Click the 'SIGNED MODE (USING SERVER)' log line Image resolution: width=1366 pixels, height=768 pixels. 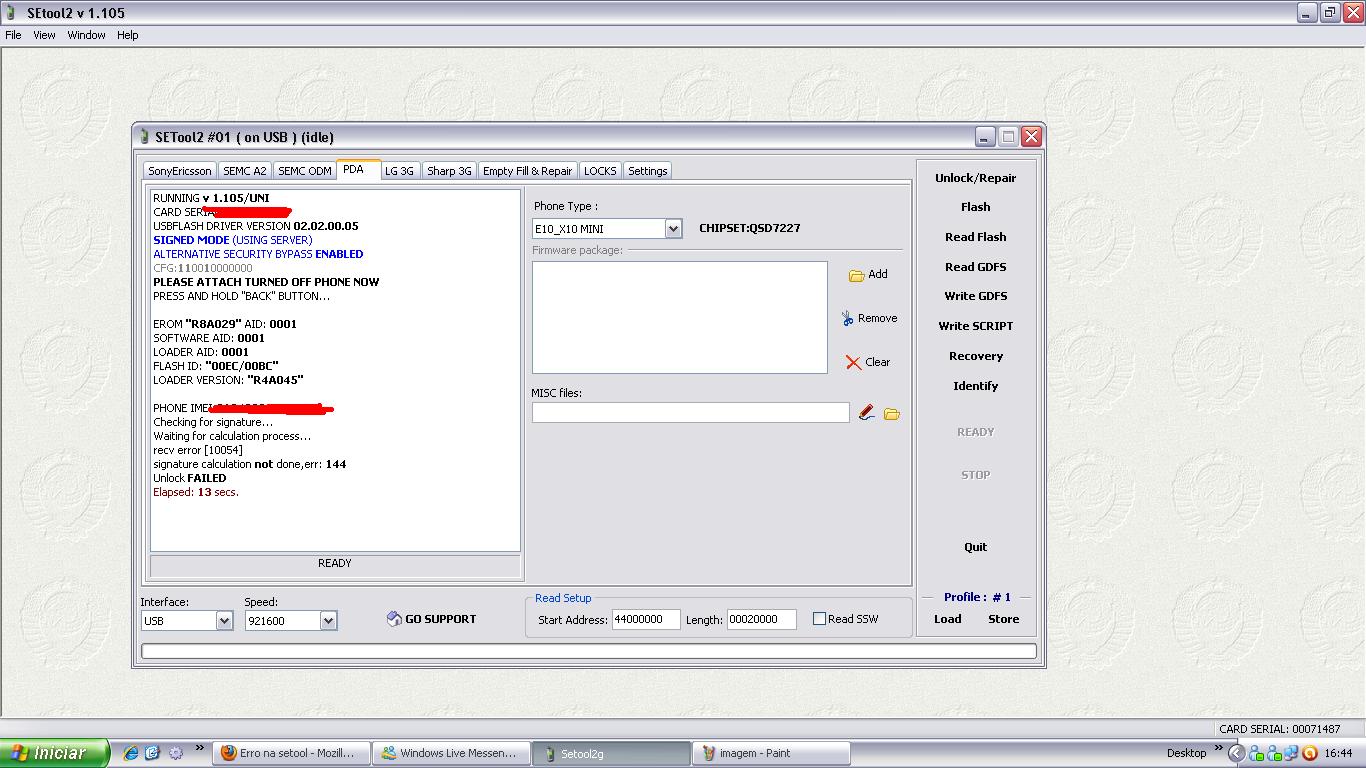[233, 240]
